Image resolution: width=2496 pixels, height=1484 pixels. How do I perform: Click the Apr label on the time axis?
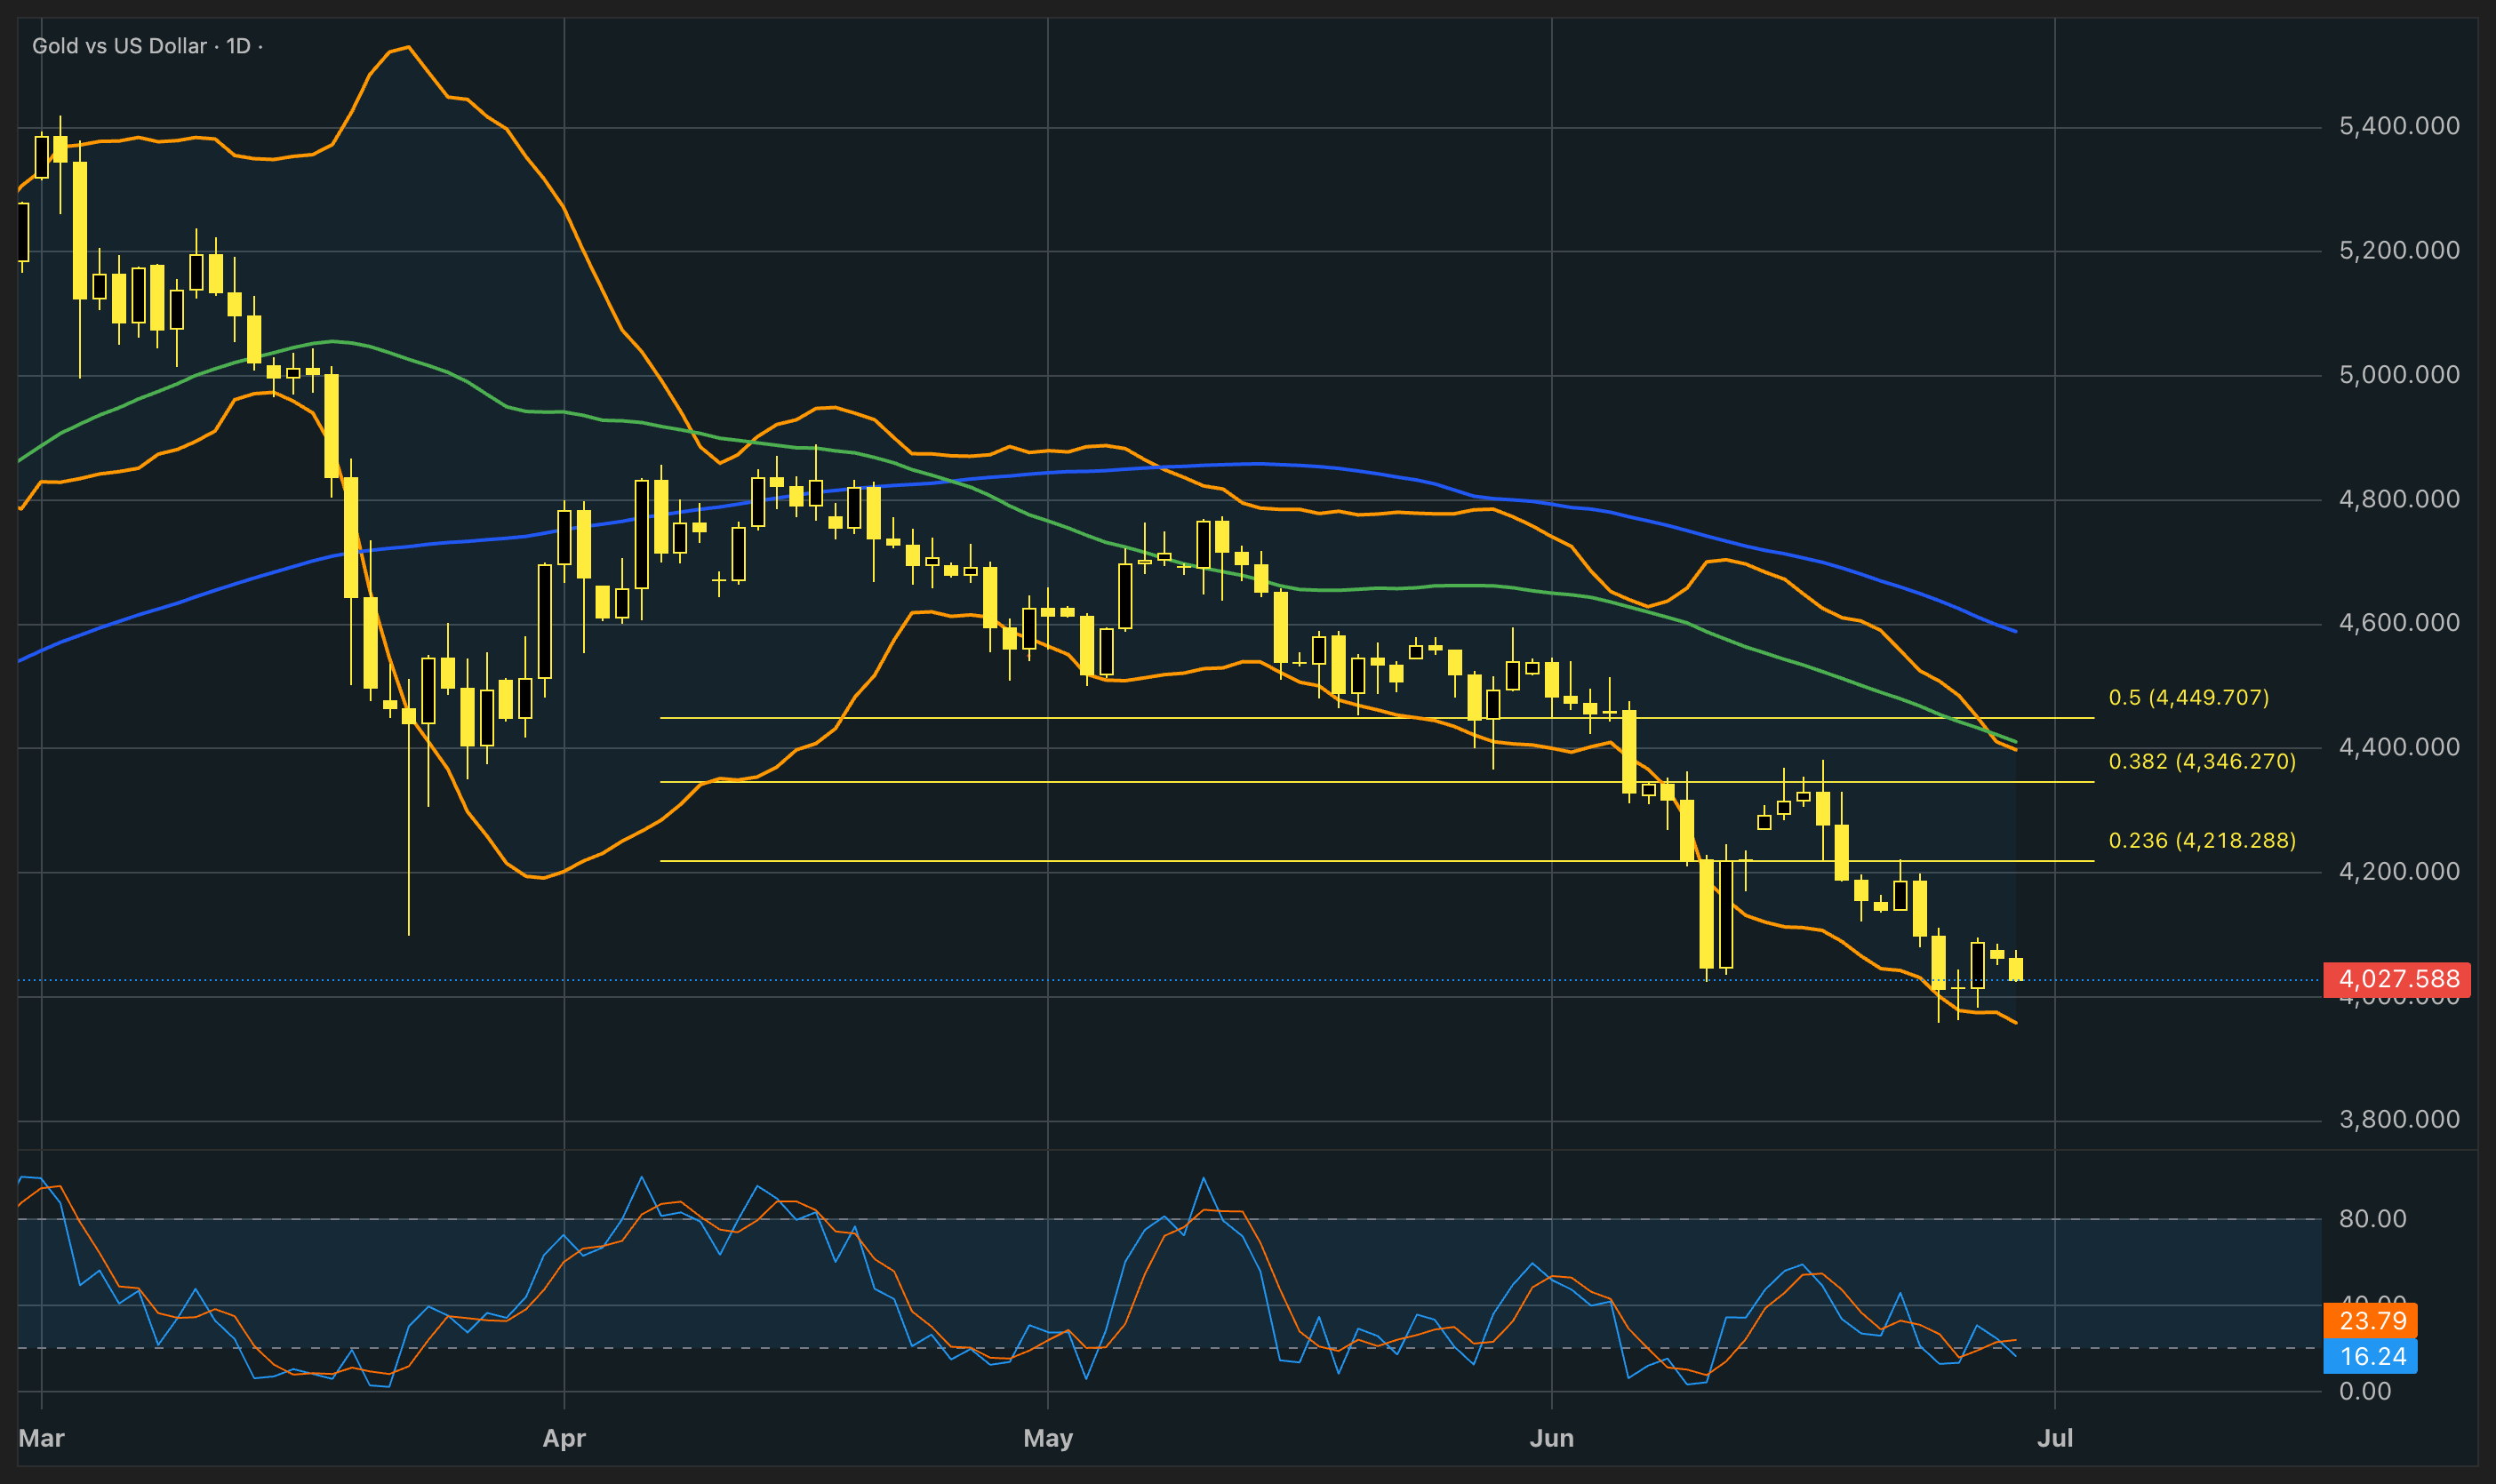pyautogui.click(x=564, y=1438)
